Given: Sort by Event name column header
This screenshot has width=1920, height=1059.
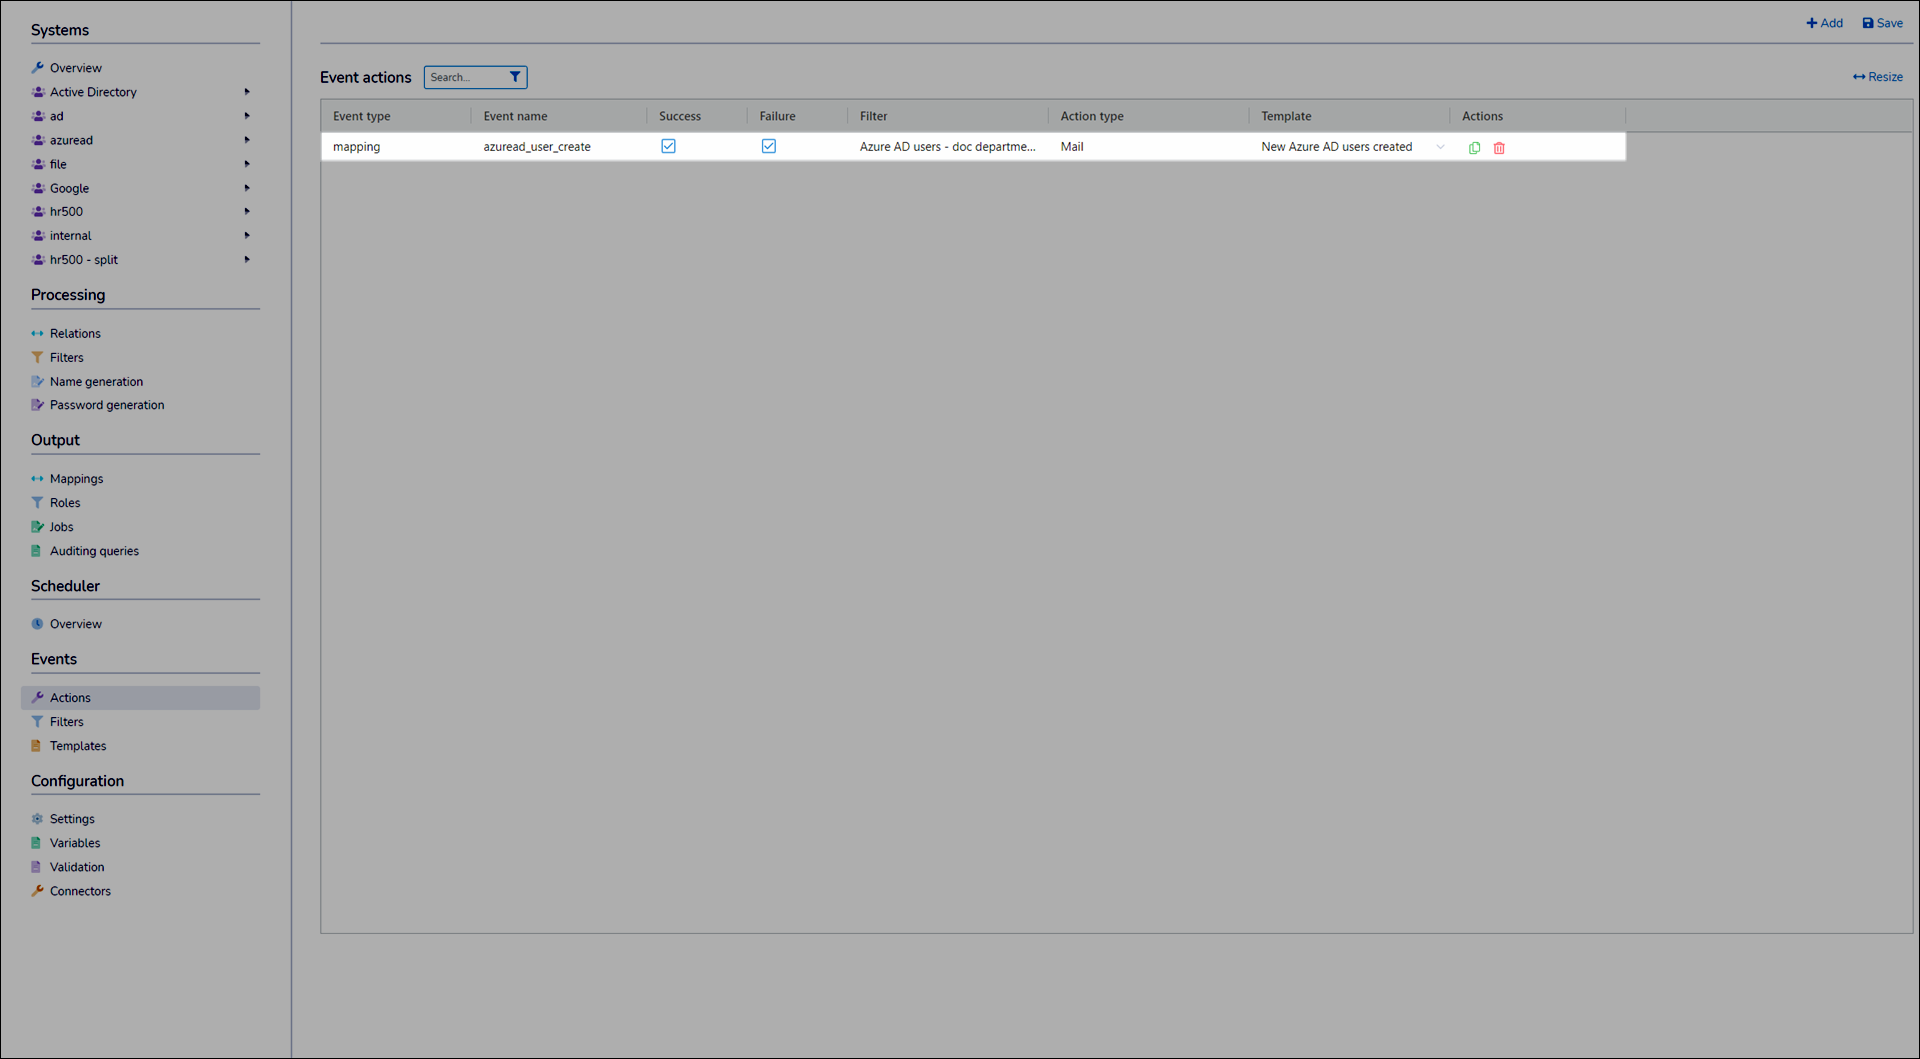Looking at the screenshot, I should 515,116.
